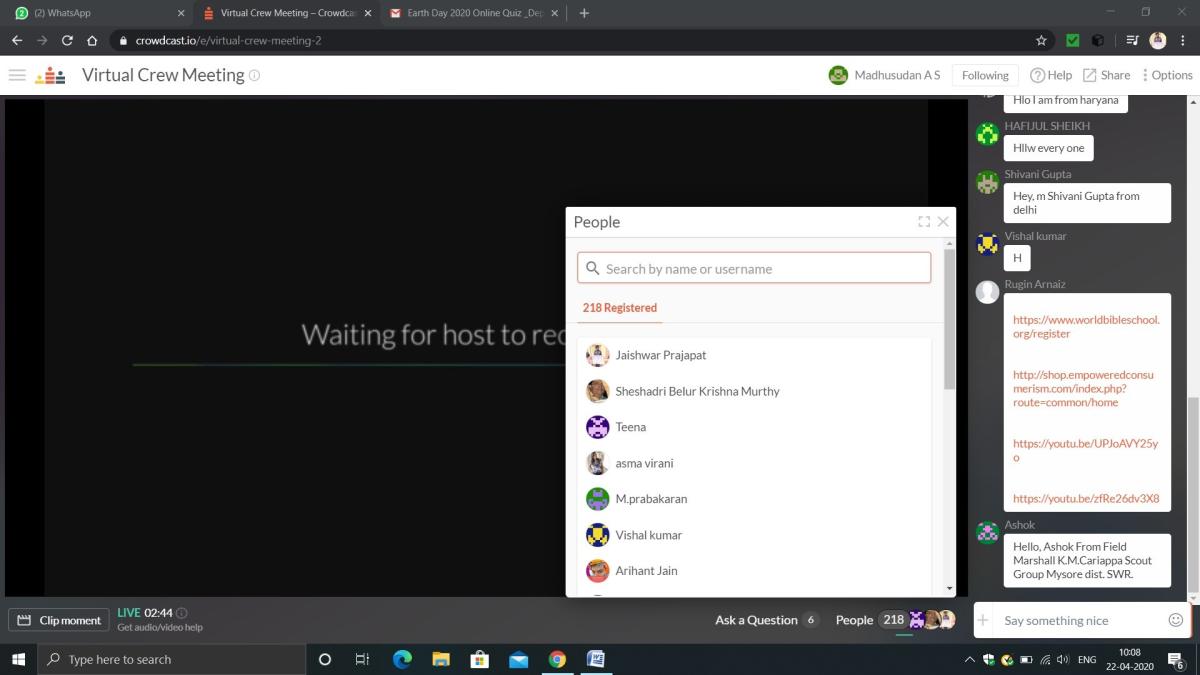Open the Ask a Question tab
This screenshot has width=1200, height=675.
tap(766, 620)
